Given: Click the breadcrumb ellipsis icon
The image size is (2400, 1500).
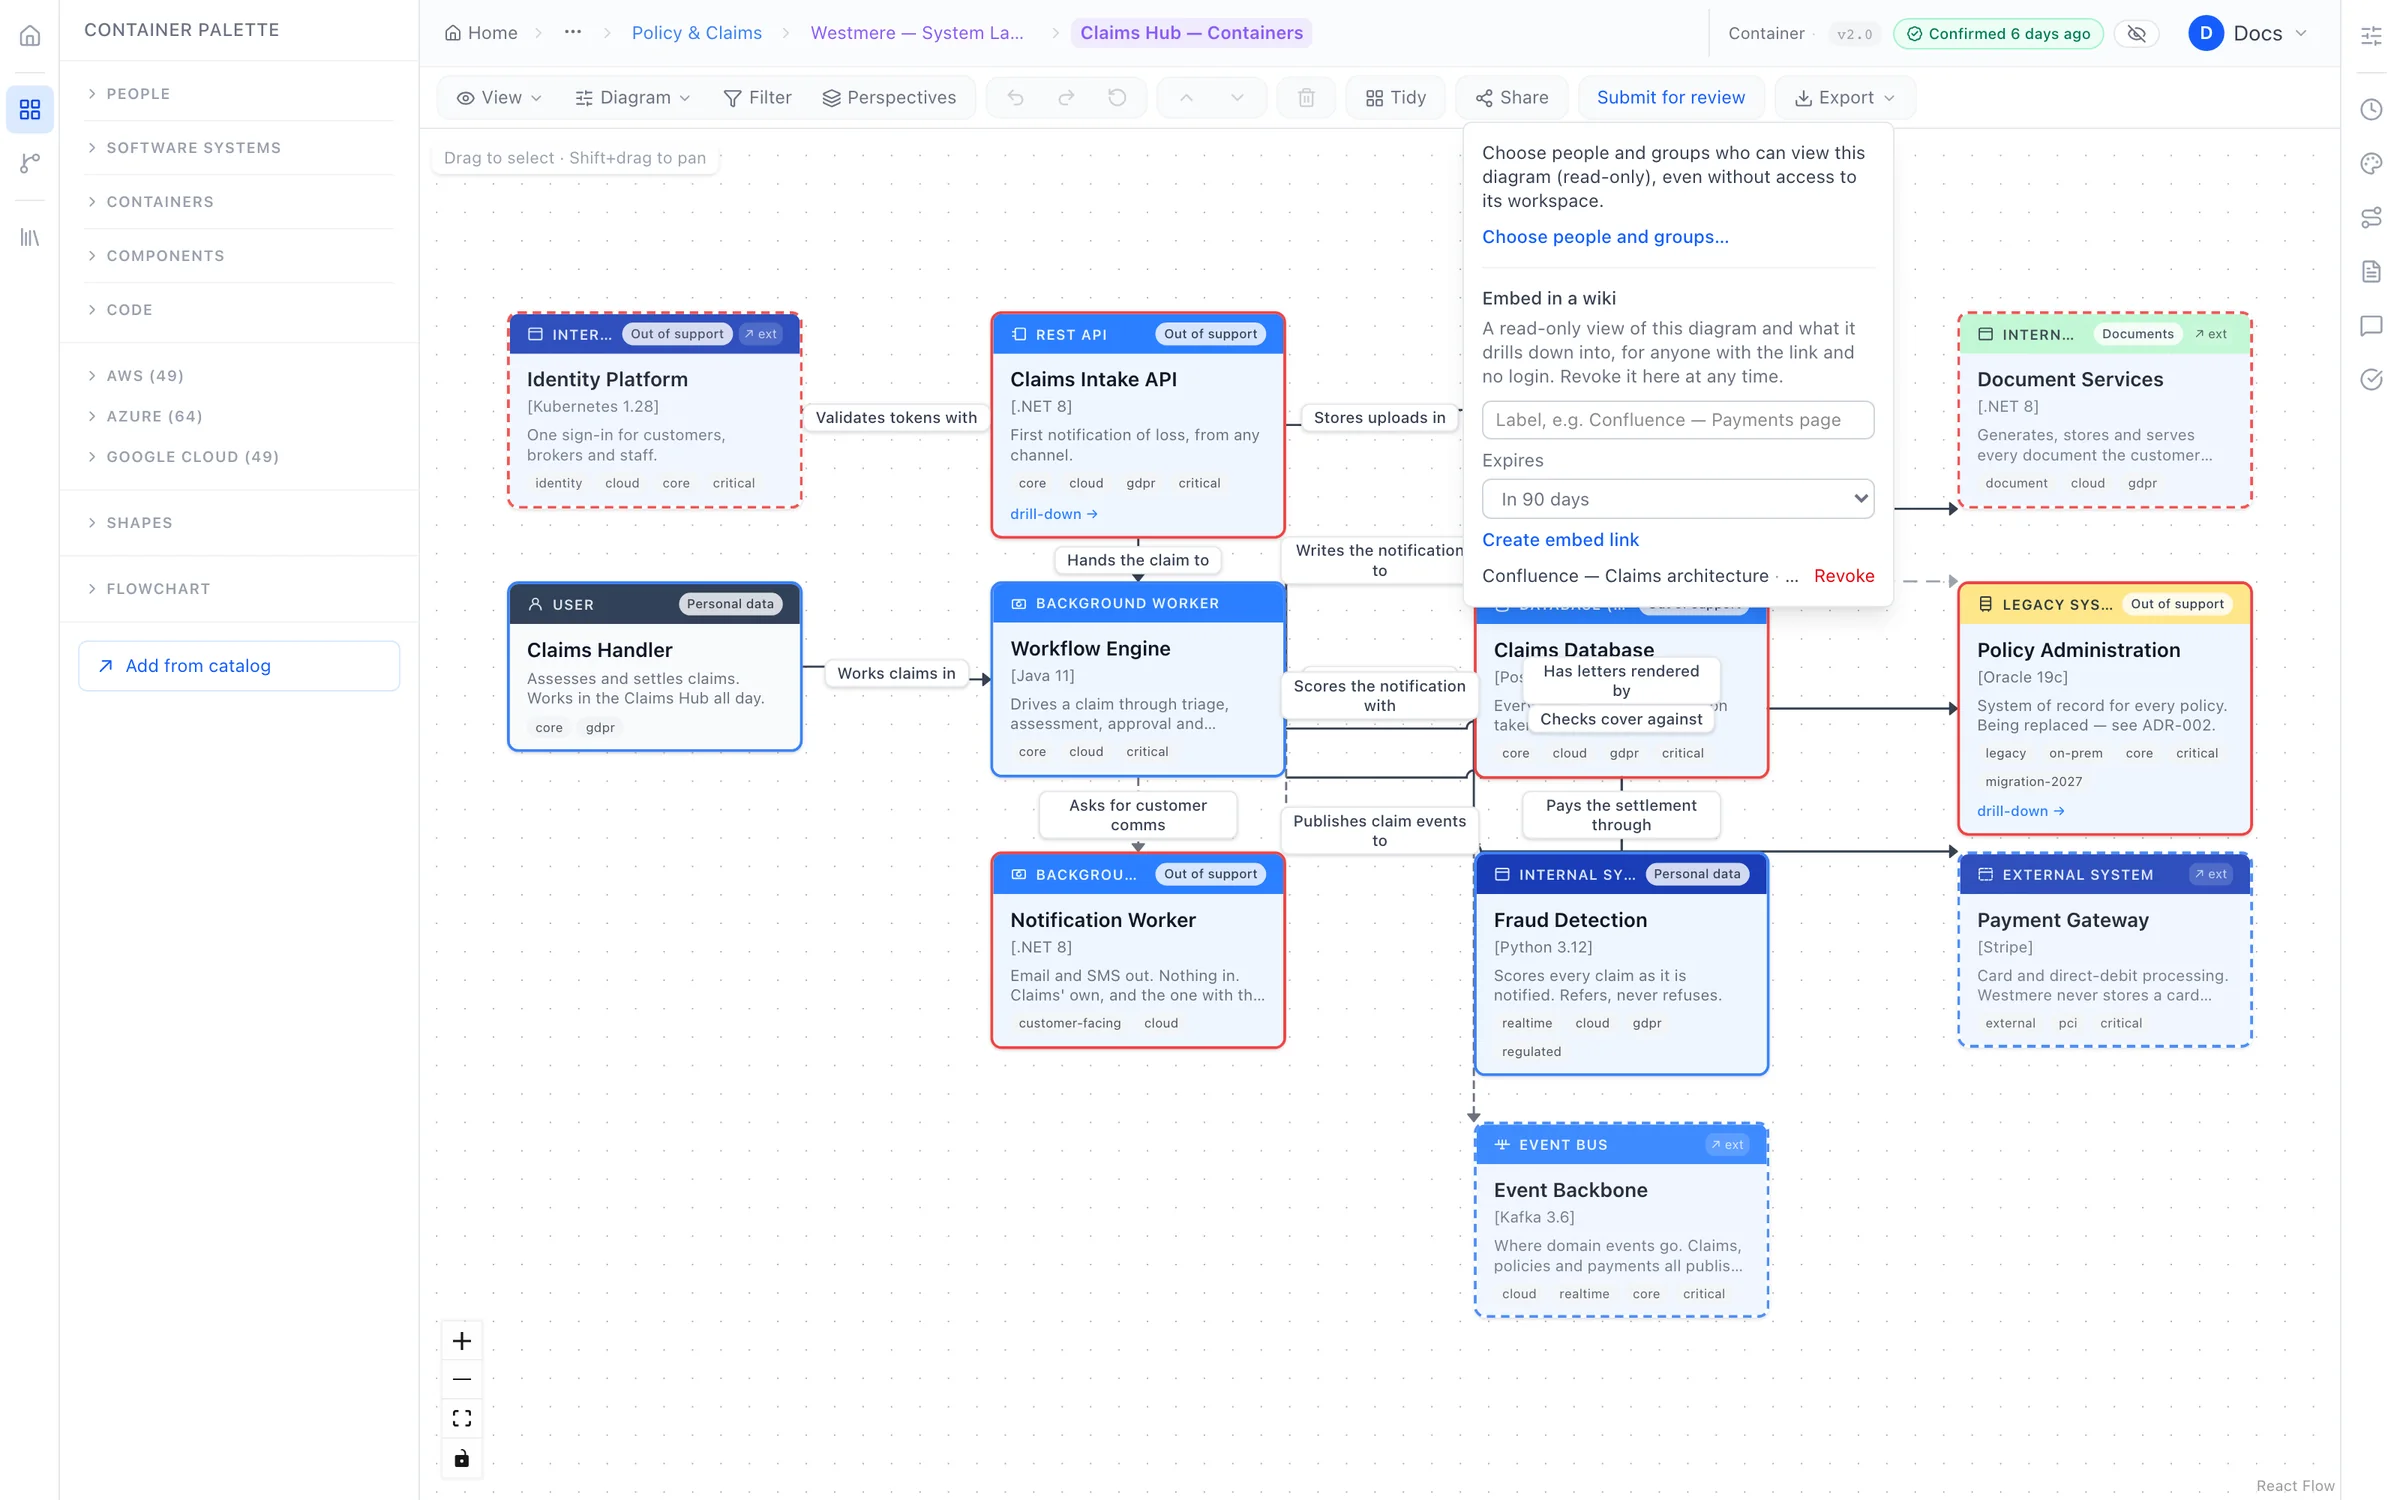Looking at the screenshot, I should click(x=572, y=32).
